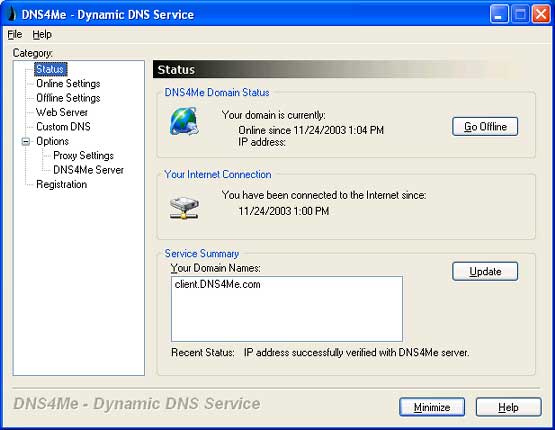Image resolution: width=555 pixels, height=430 pixels.
Task: Select client.DNS4Me.com in domain list
Action: 218,285
